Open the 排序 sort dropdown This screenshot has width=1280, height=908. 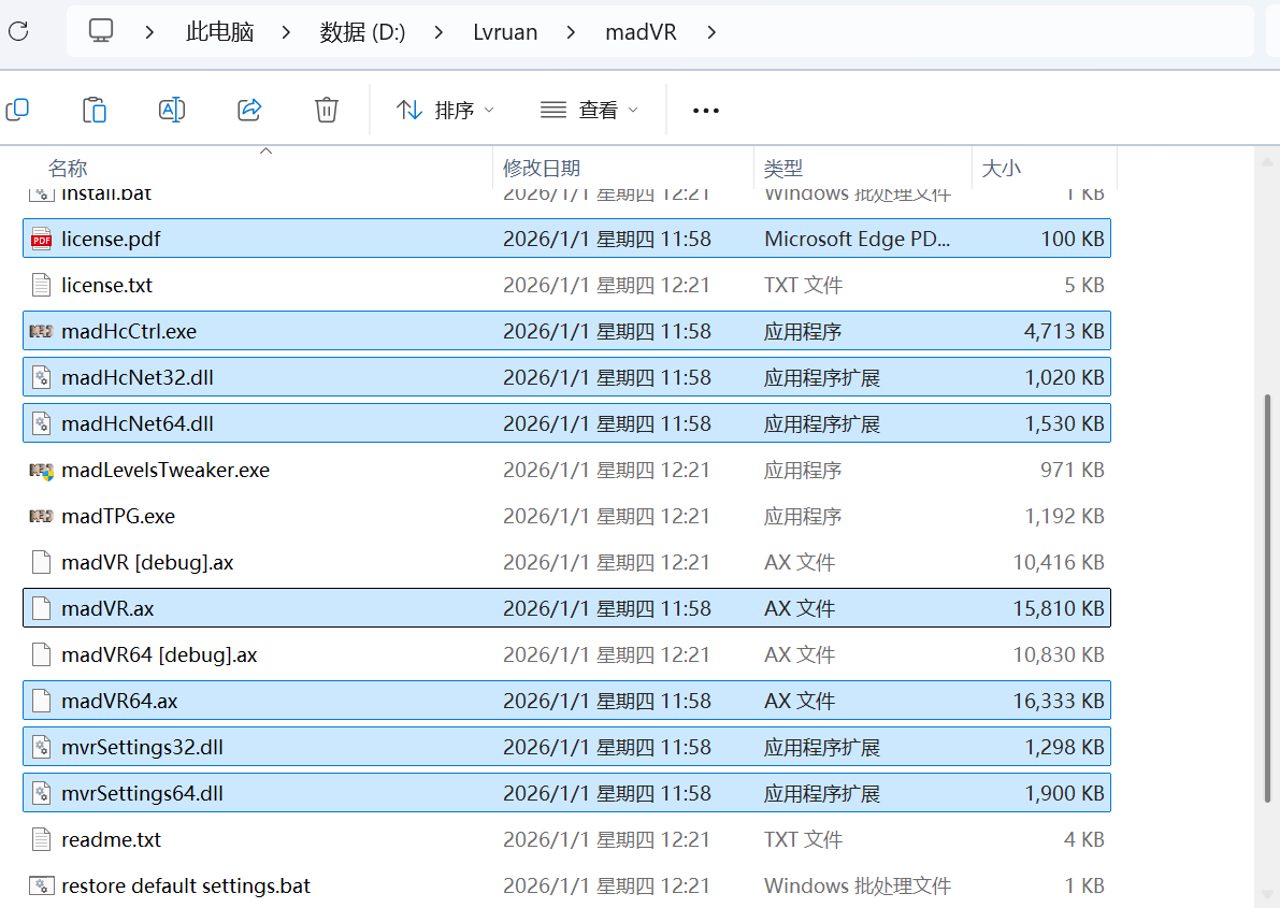point(445,110)
